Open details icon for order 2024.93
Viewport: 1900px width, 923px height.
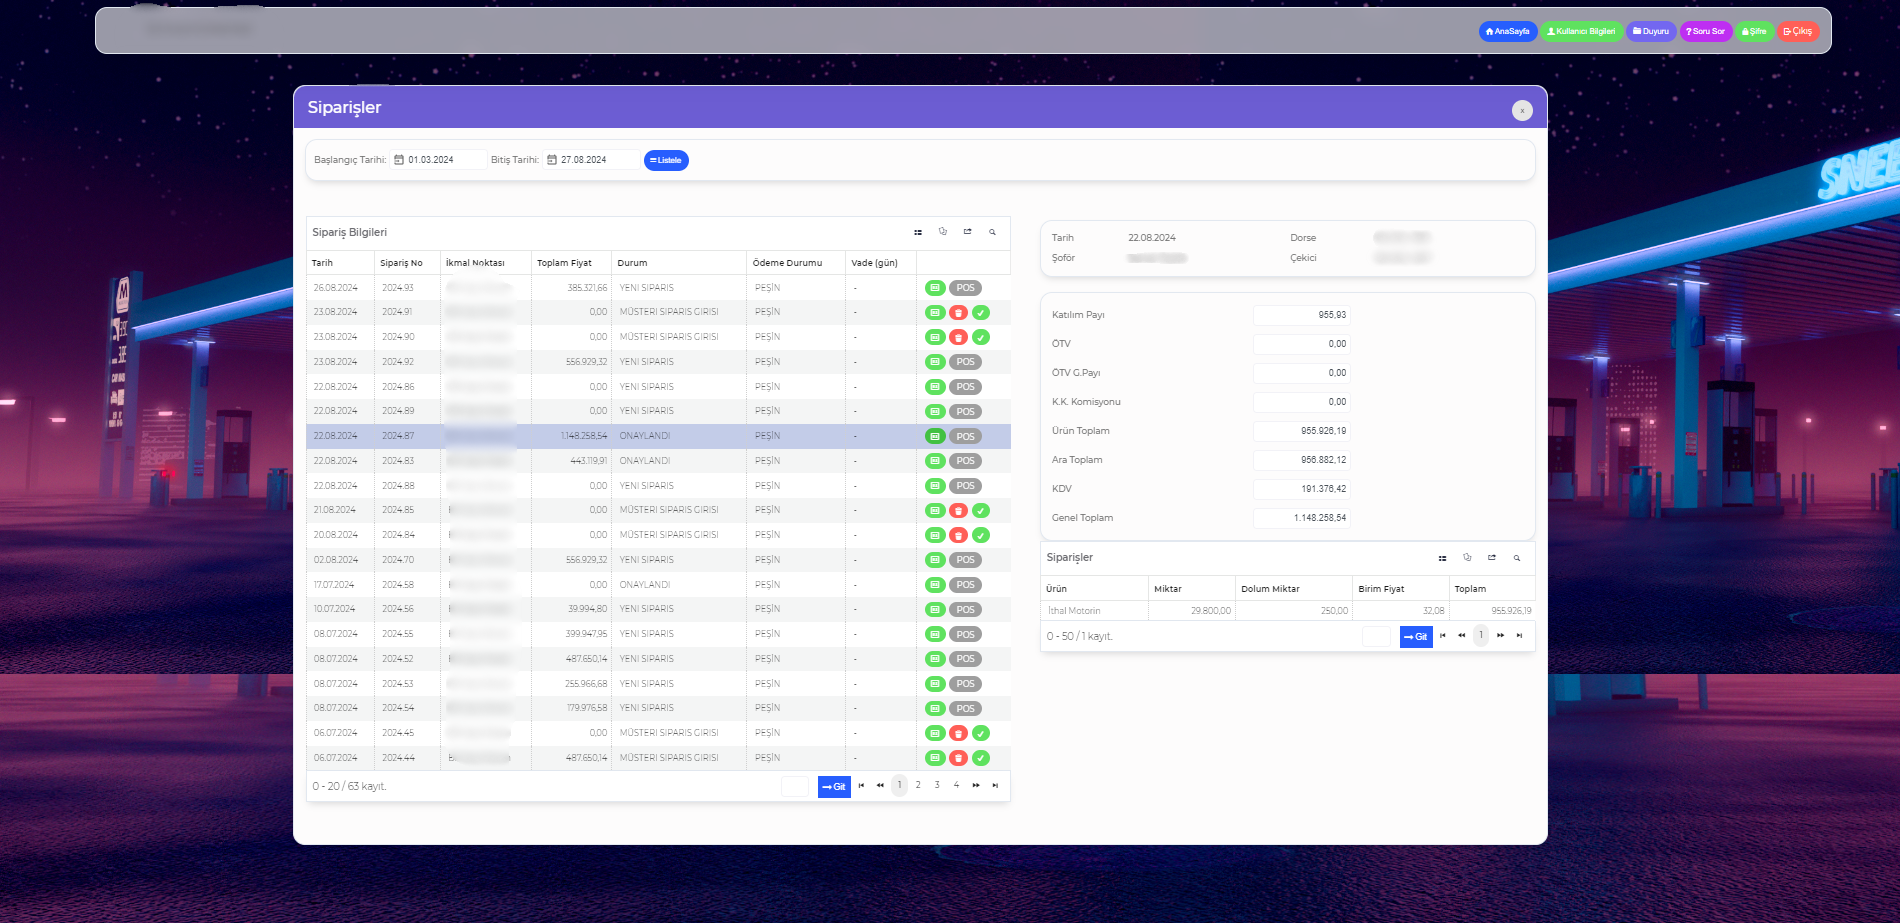[x=935, y=288]
